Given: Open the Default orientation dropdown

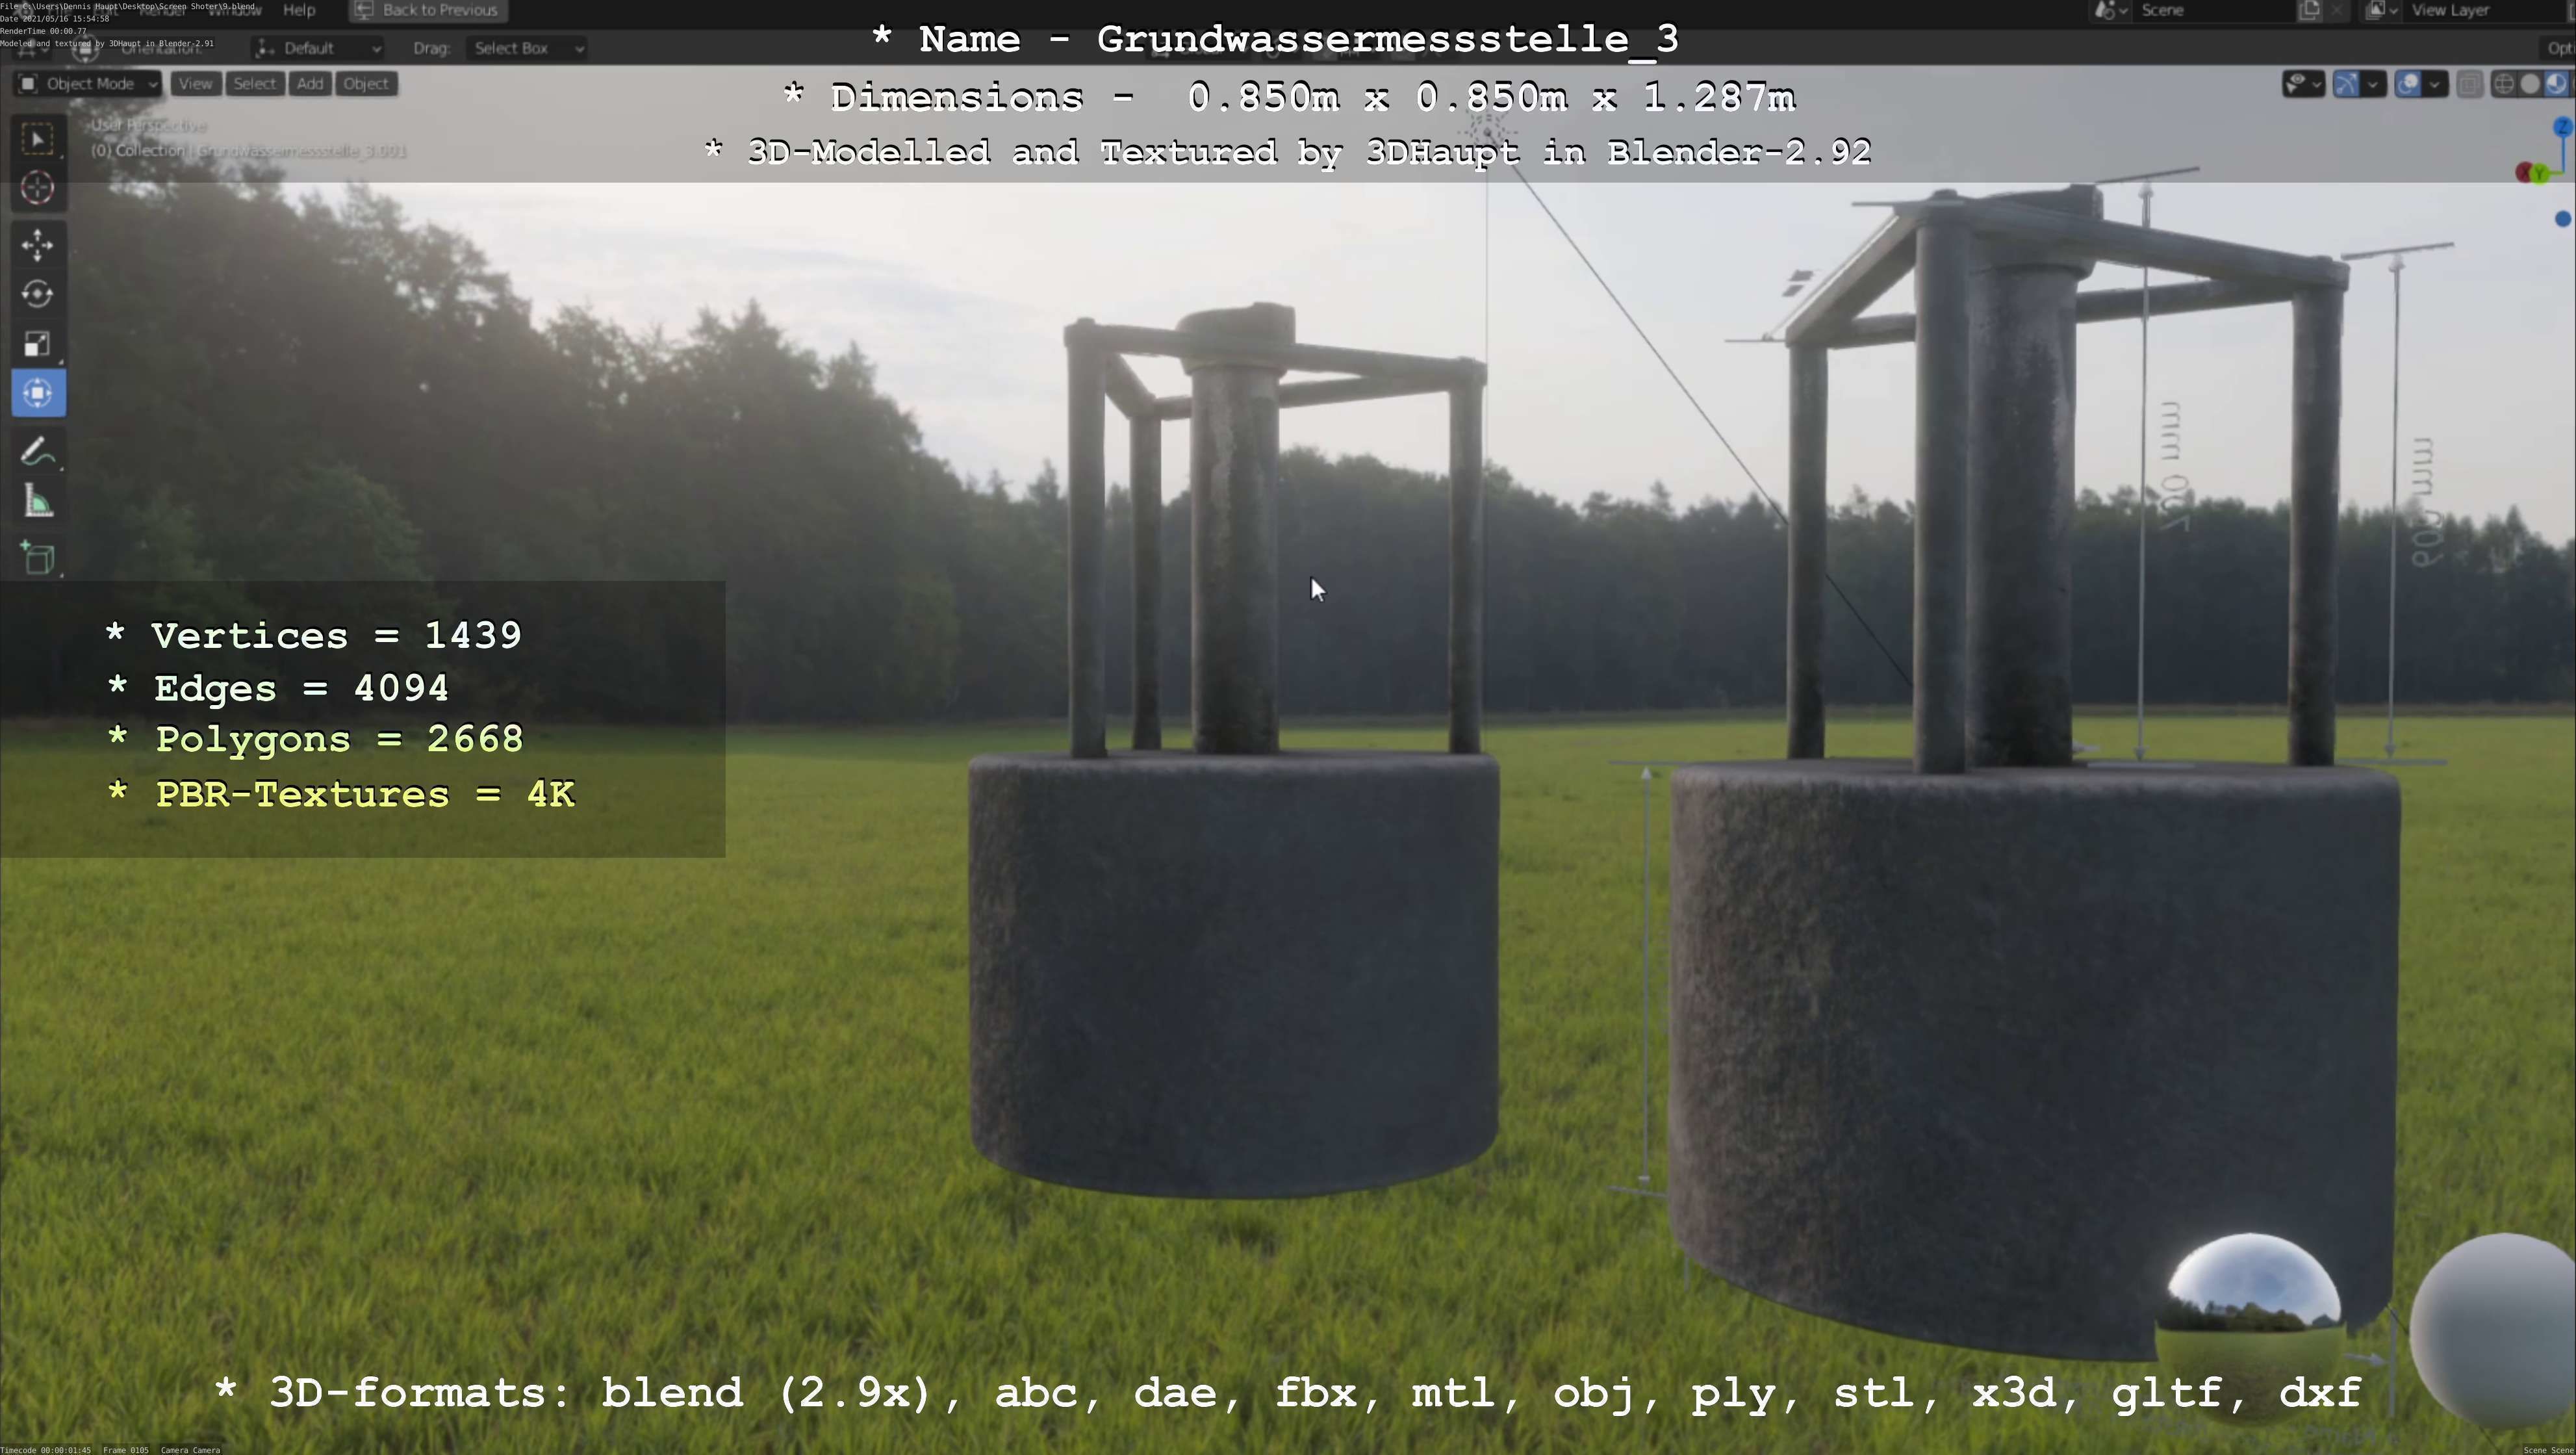Looking at the screenshot, I should [318, 48].
